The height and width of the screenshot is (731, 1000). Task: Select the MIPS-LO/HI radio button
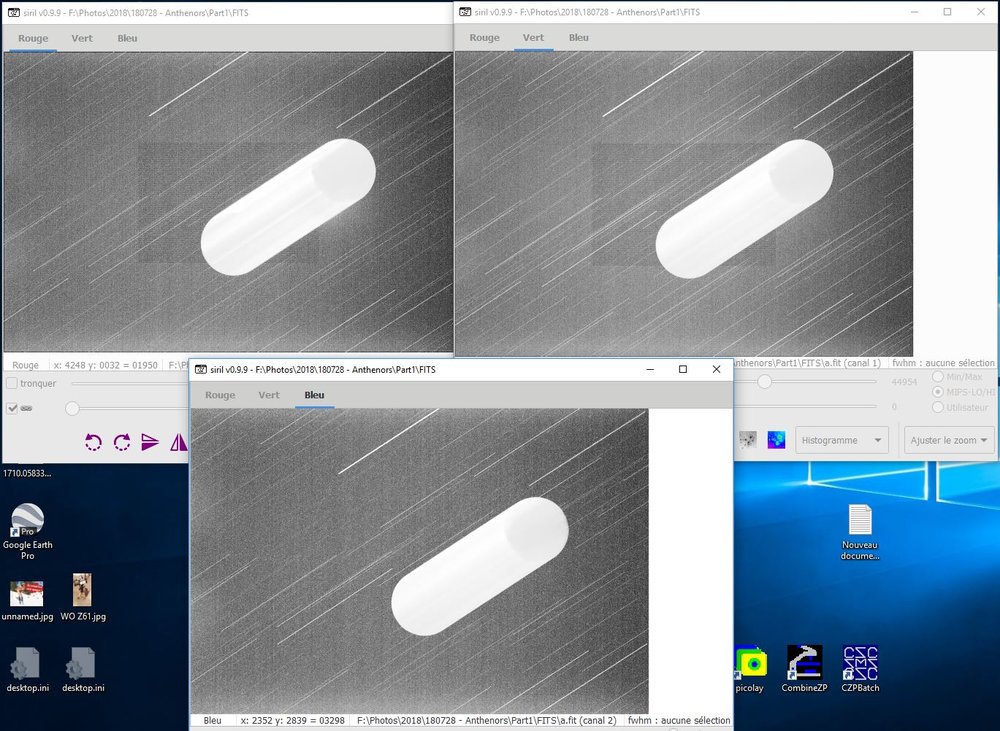[938, 392]
